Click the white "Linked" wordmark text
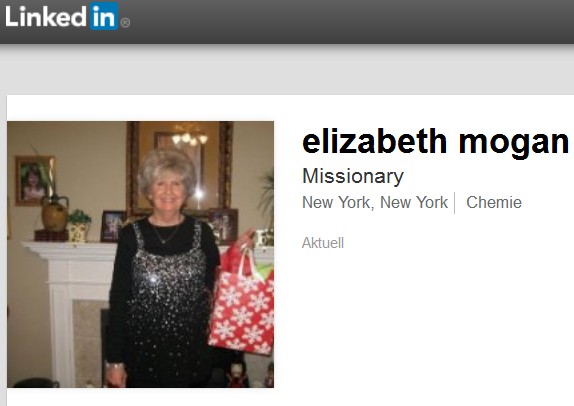574x406 pixels. tap(46, 16)
